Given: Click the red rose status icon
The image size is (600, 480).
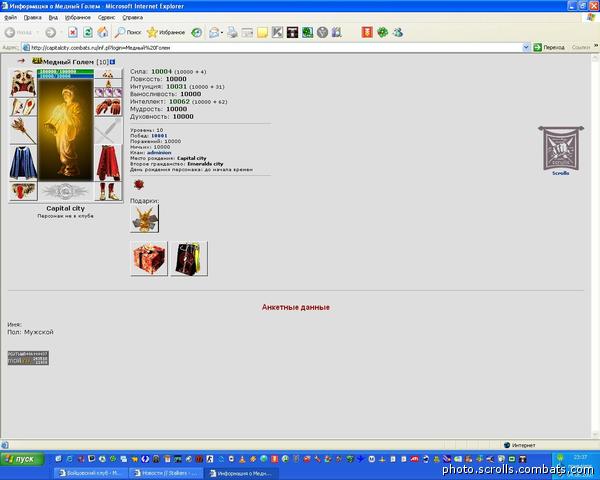Looking at the screenshot, I should (139, 185).
